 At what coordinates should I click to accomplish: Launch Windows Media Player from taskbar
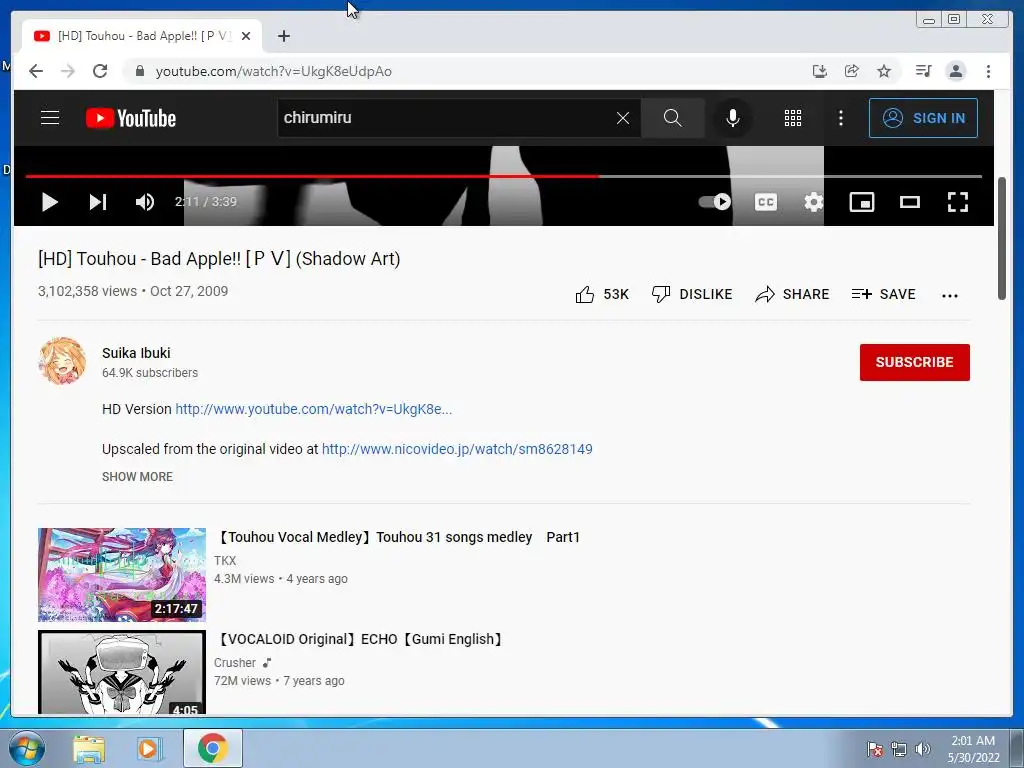click(x=148, y=749)
